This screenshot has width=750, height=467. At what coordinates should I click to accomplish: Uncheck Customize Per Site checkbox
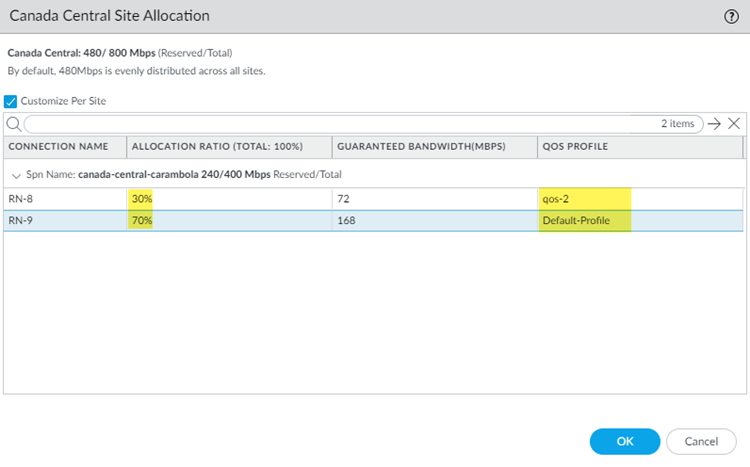pyautogui.click(x=11, y=101)
